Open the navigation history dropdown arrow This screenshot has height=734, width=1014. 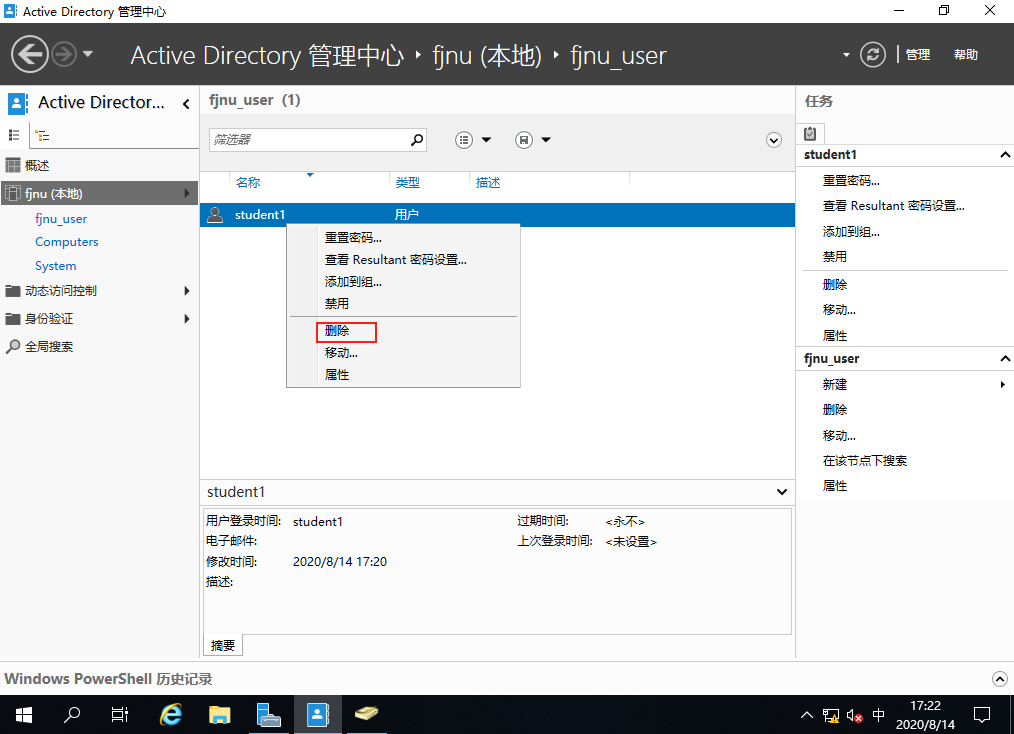88,54
